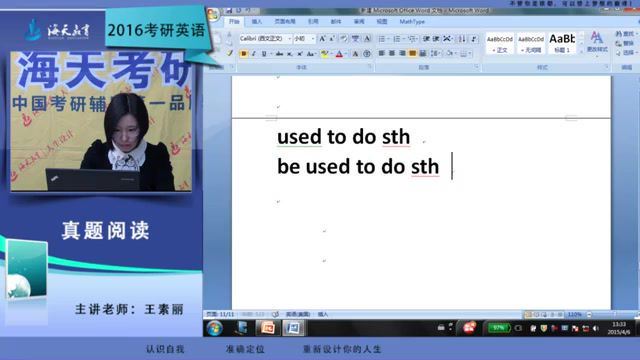Image resolution: width=640 pixels, height=360 pixels.
Task: Toggle Superscript formatting
Action: (x=300, y=53)
